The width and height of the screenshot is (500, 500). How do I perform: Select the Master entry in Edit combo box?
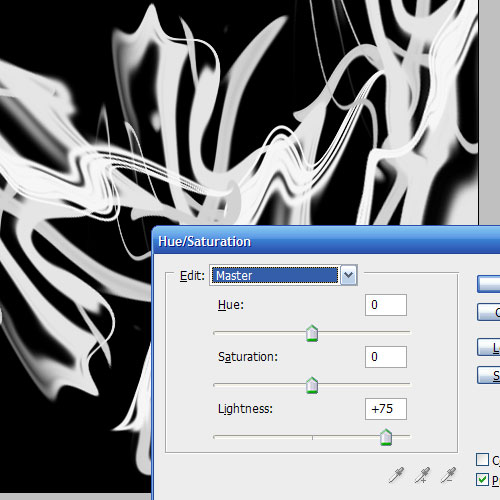pyautogui.click(x=275, y=275)
